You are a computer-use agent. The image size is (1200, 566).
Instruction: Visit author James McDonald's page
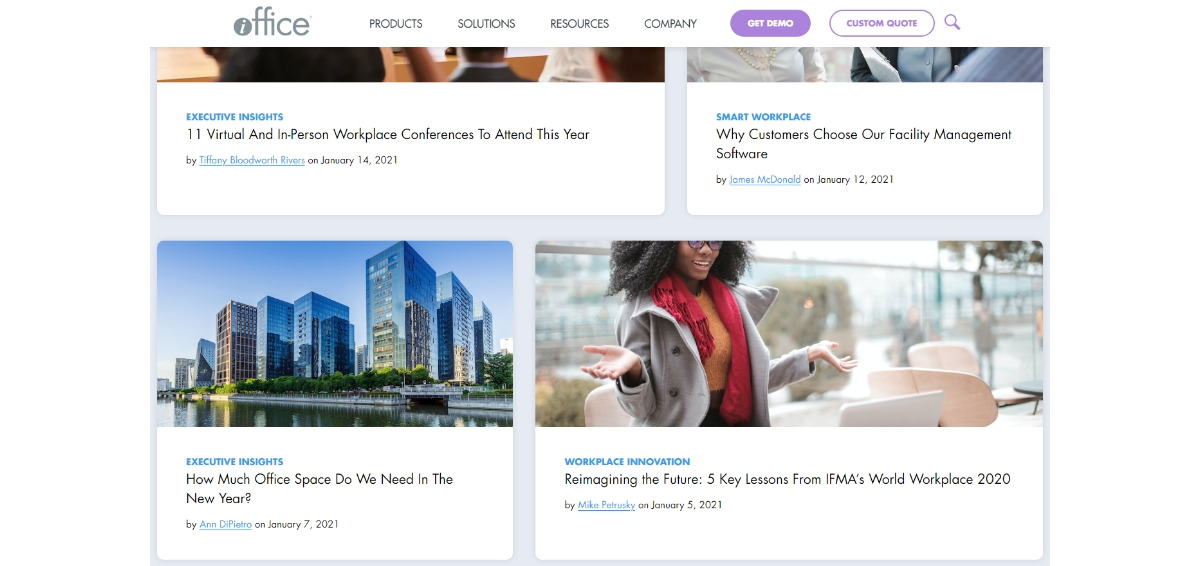(x=765, y=180)
